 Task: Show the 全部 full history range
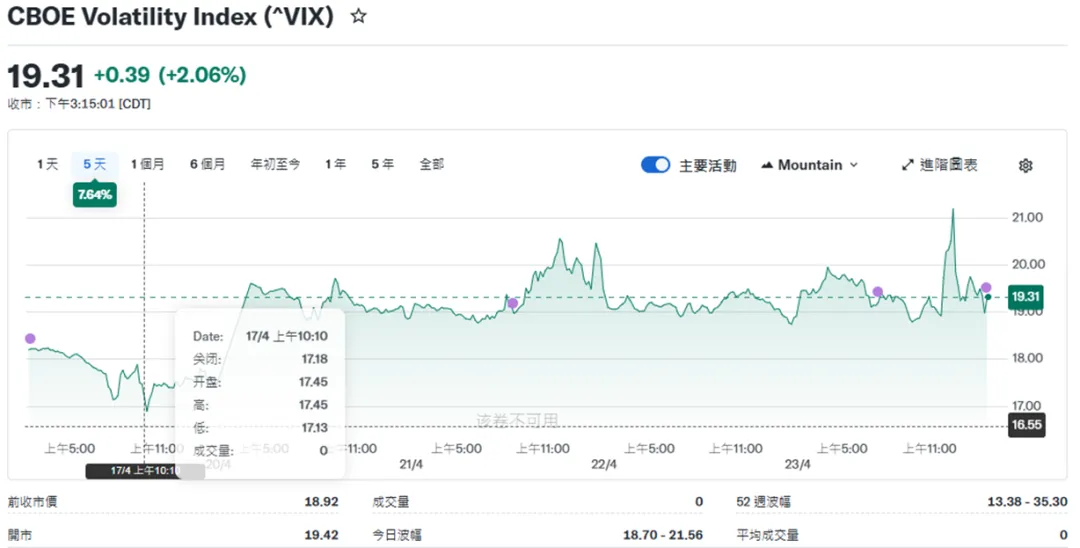[x=432, y=165]
